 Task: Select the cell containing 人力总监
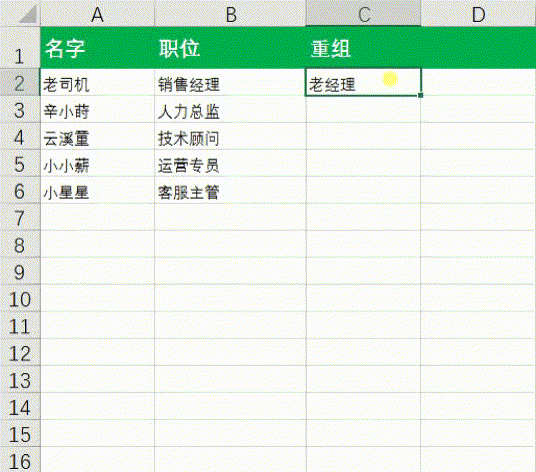[x=230, y=109]
